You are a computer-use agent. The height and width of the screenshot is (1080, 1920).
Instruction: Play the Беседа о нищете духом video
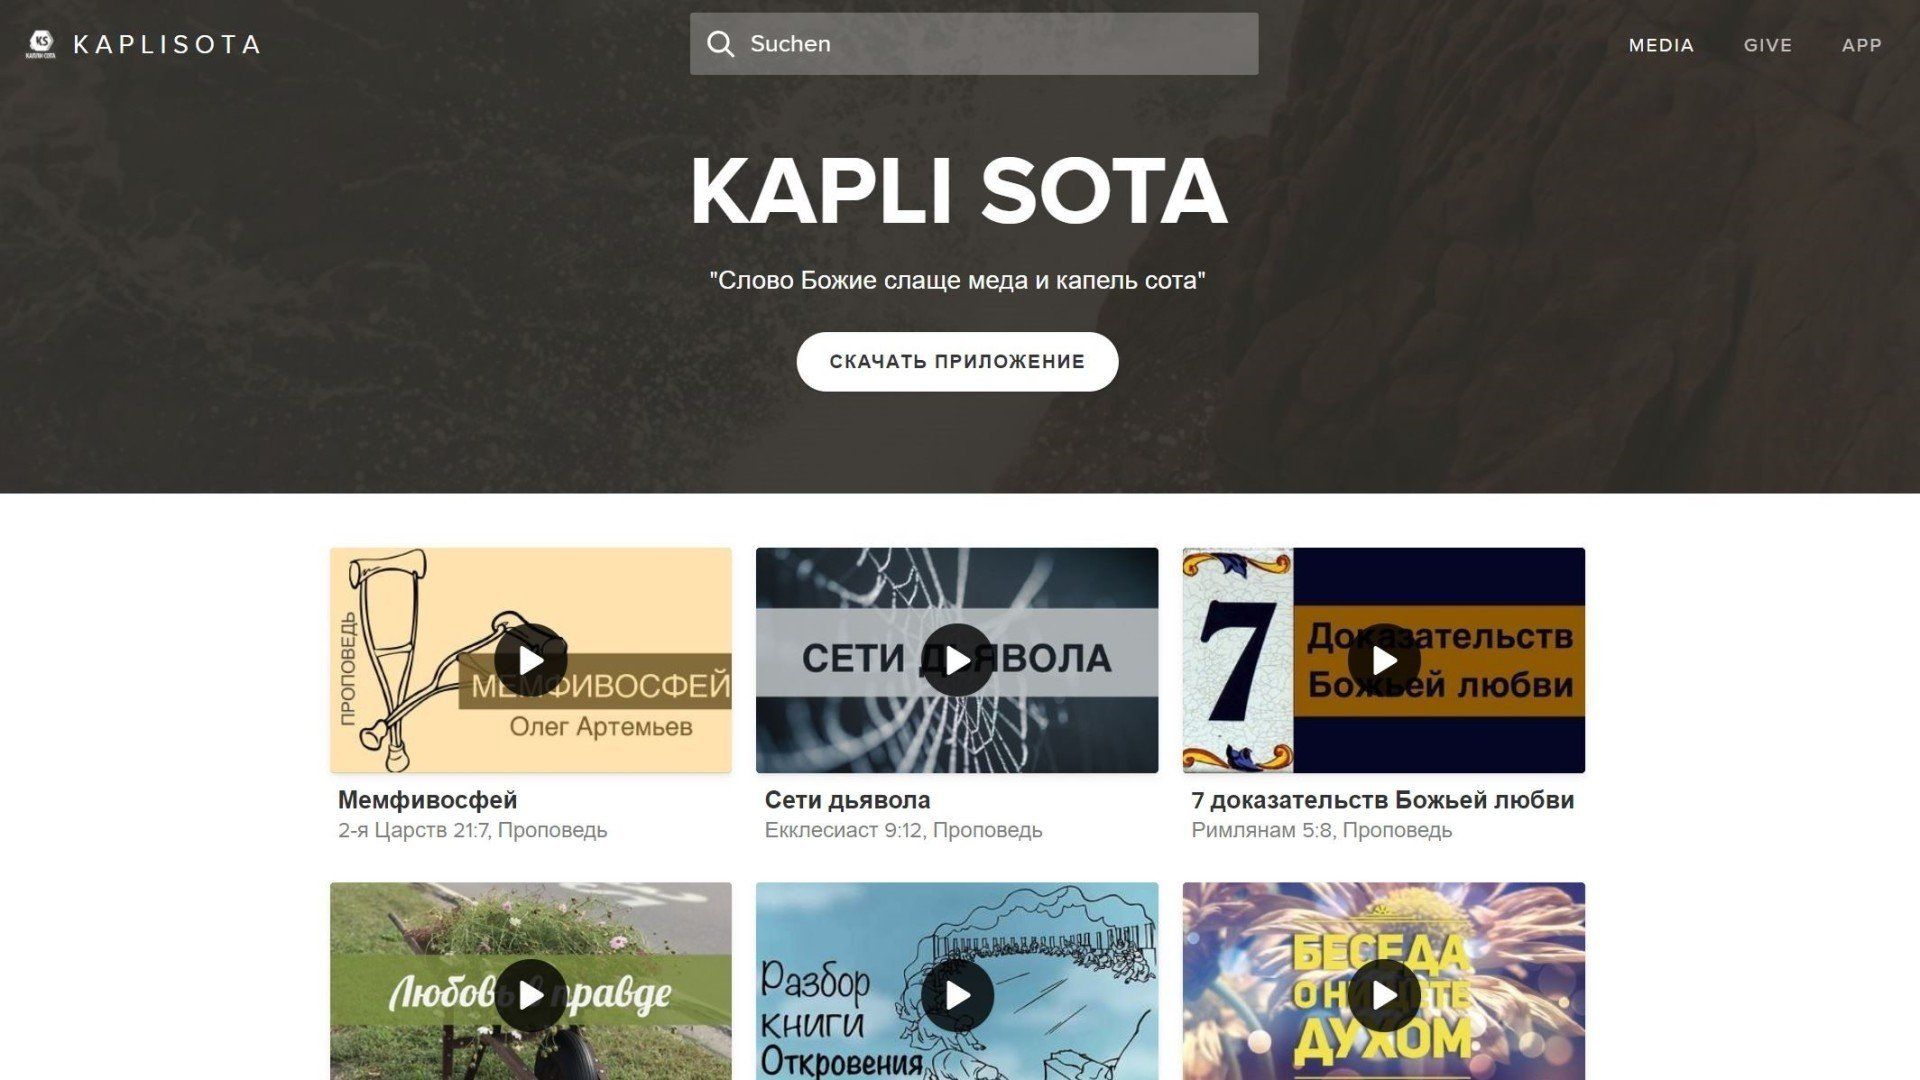(x=1384, y=996)
